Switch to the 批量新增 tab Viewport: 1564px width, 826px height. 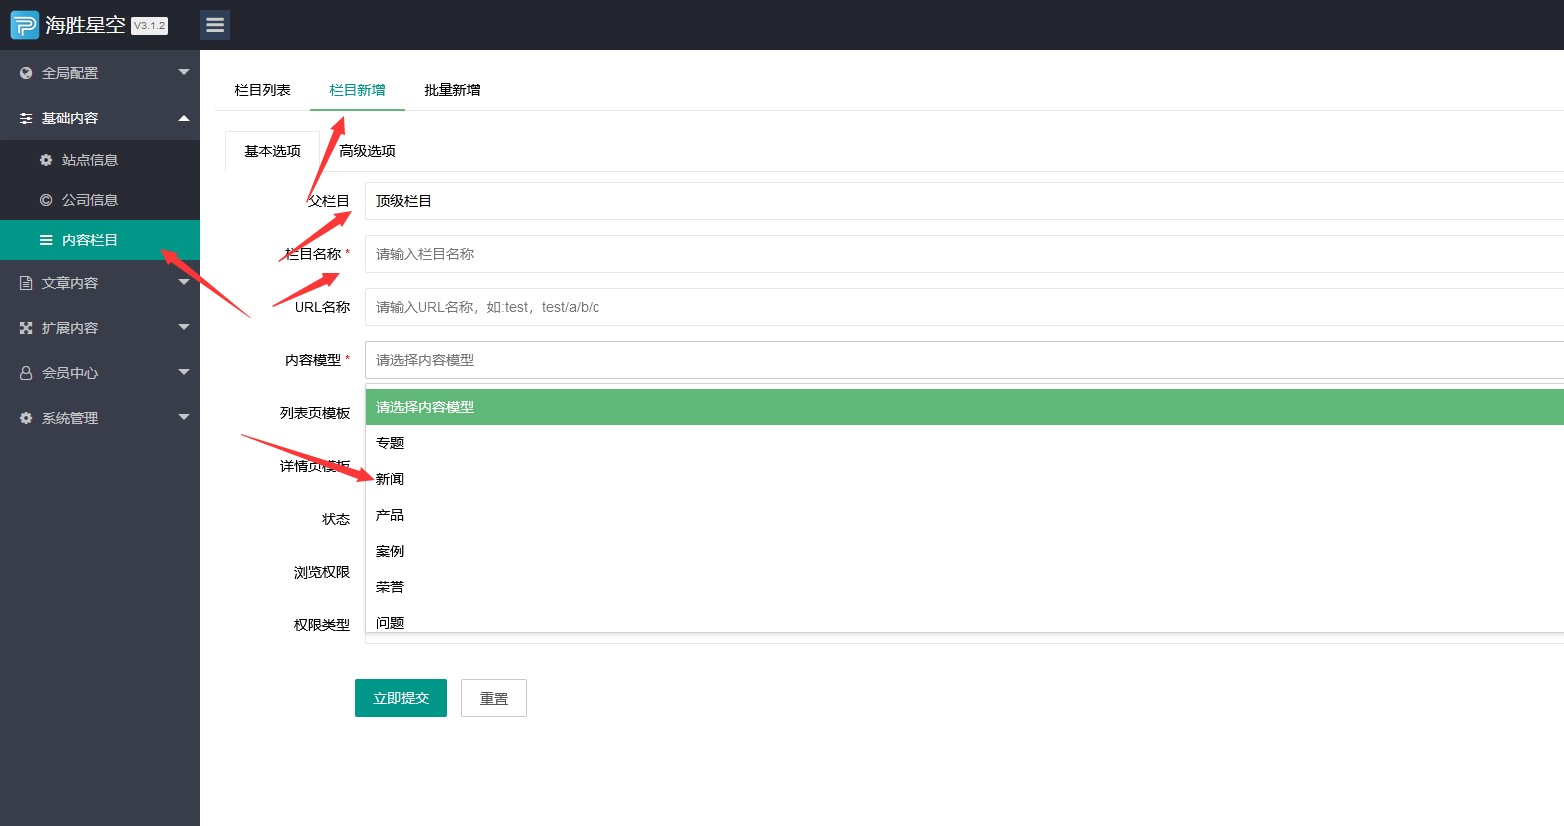click(x=452, y=90)
